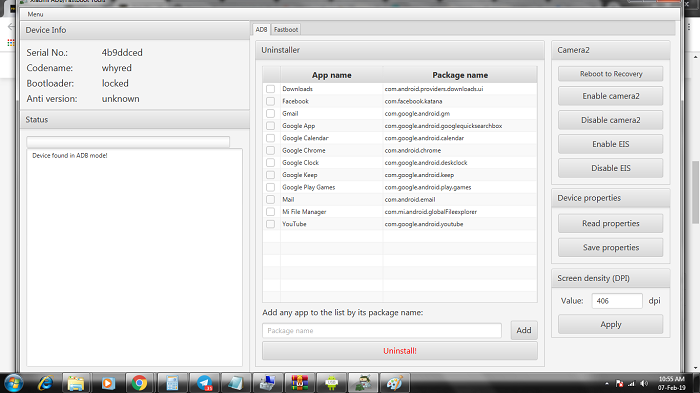Click the background browser window scrollbar
Screen dimensions: 700x393
click(695, 192)
